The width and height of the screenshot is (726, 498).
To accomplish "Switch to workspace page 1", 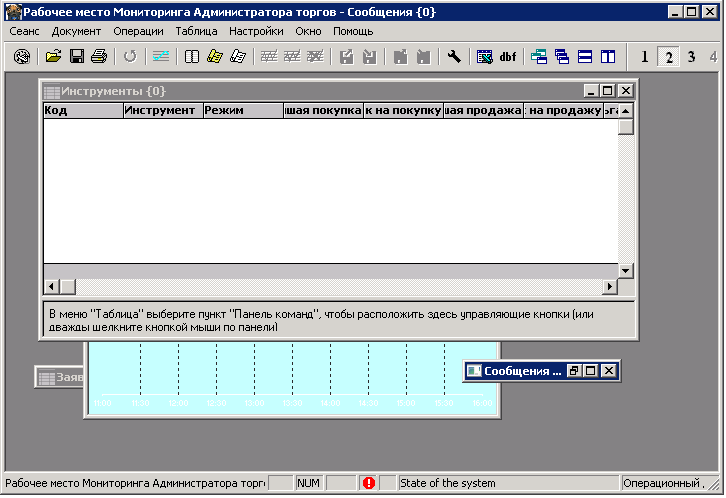I will point(644,57).
